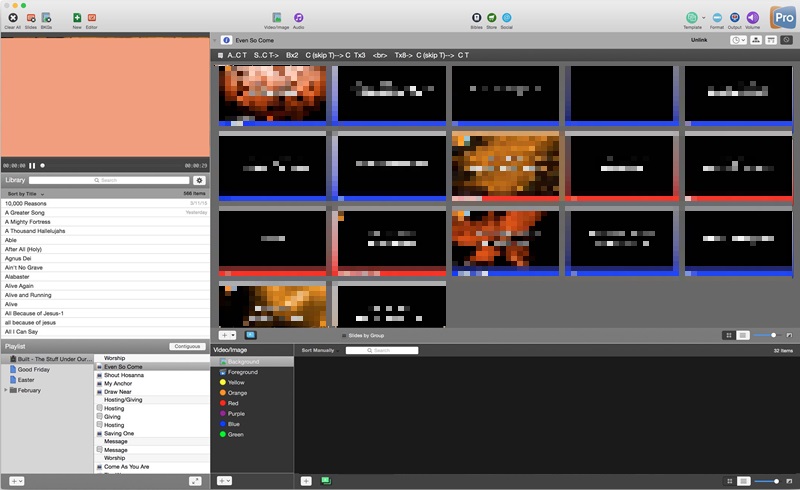Click the plus button in the media bin footer
The image size is (800, 490).
pos(306,481)
